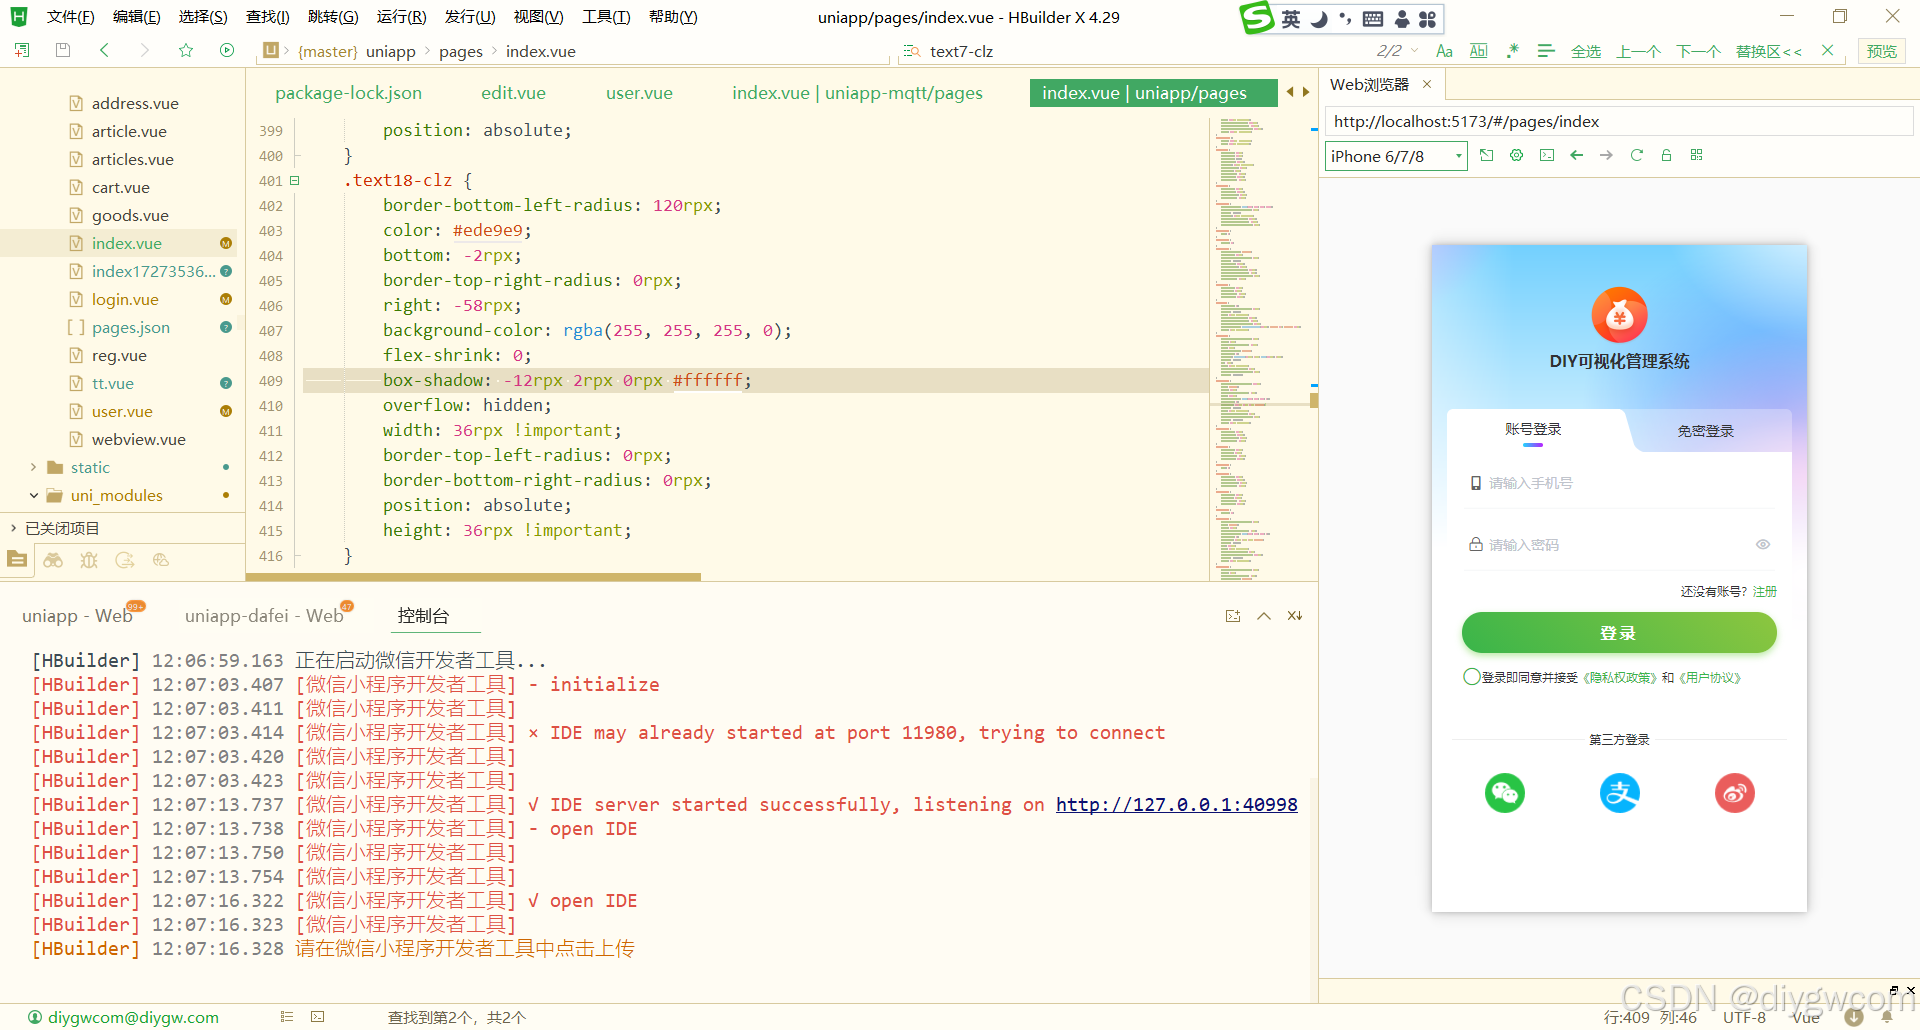Click the save file toolbar icon
The width and height of the screenshot is (1920, 1030).
(x=63, y=50)
